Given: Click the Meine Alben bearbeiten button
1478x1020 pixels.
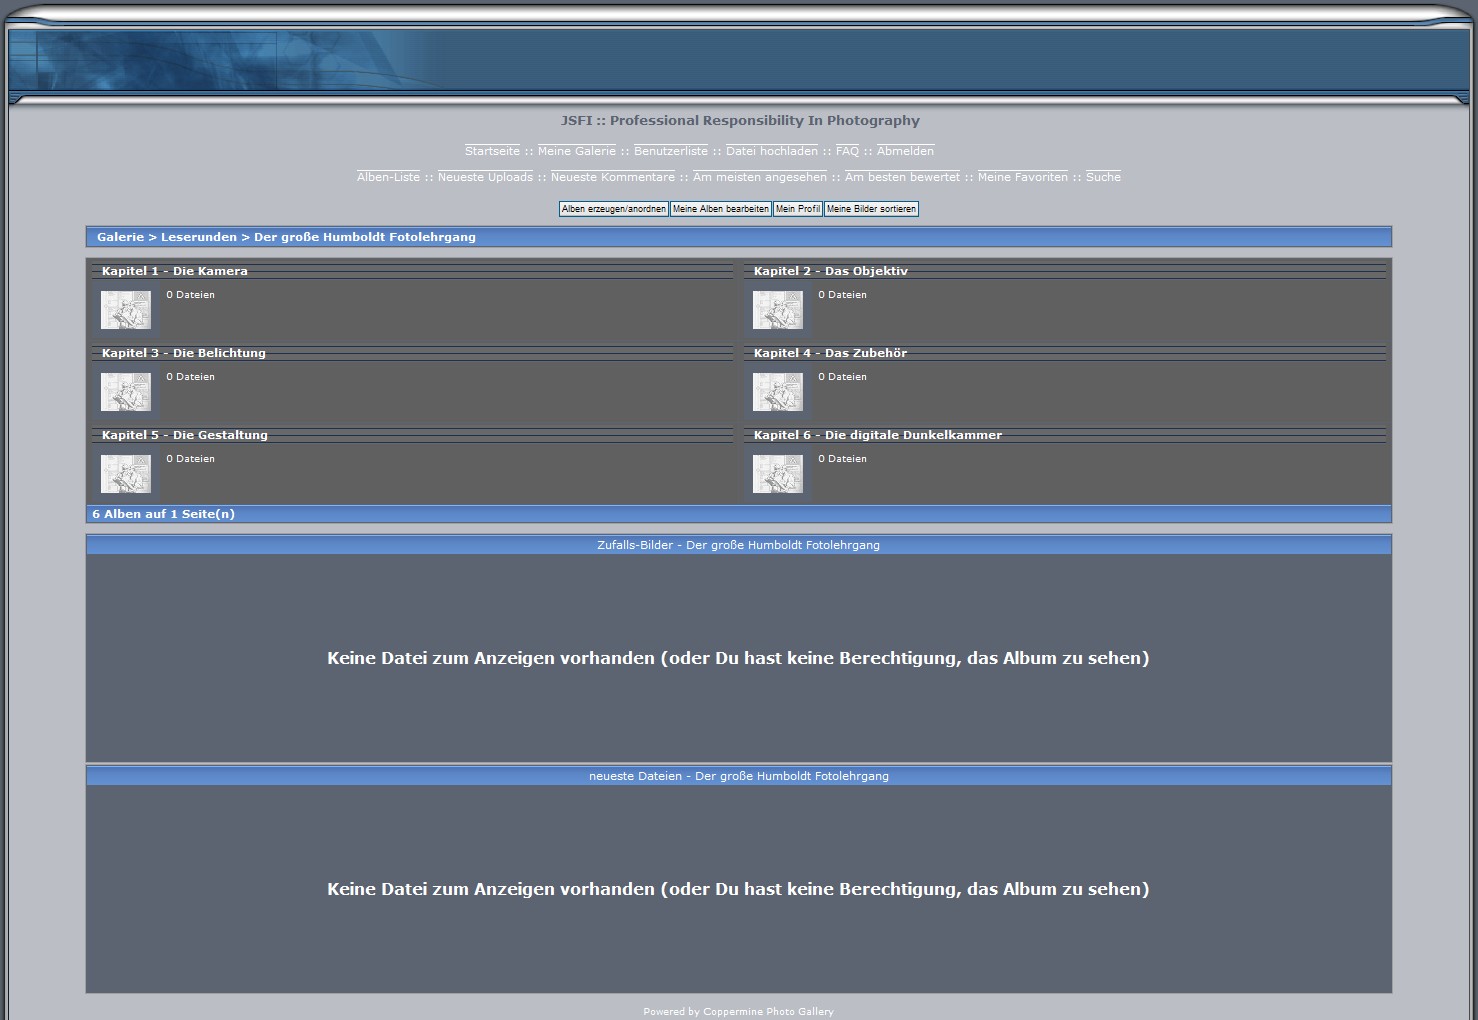Looking at the screenshot, I should point(720,209).
